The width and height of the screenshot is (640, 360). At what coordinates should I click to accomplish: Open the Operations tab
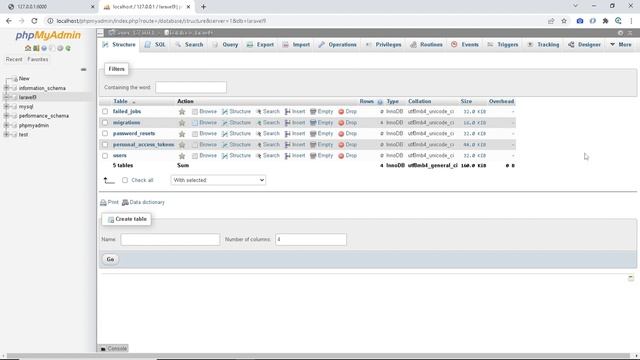(338, 44)
